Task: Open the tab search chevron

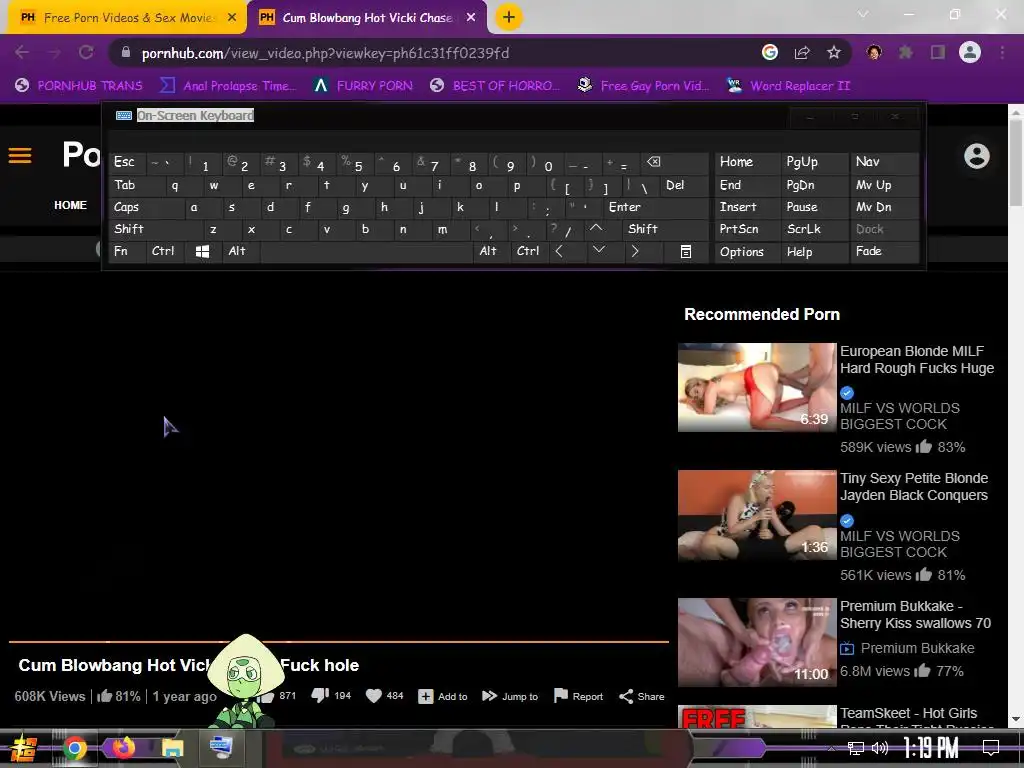Action: coord(863,14)
